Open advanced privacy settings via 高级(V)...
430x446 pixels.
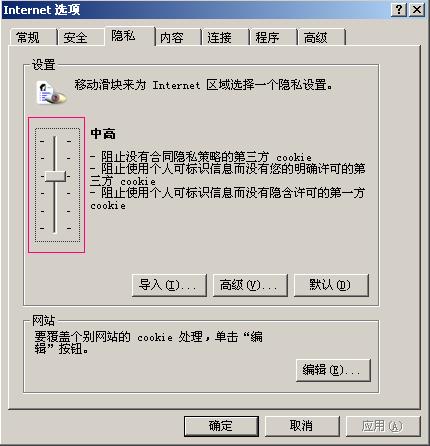(x=250, y=285)
